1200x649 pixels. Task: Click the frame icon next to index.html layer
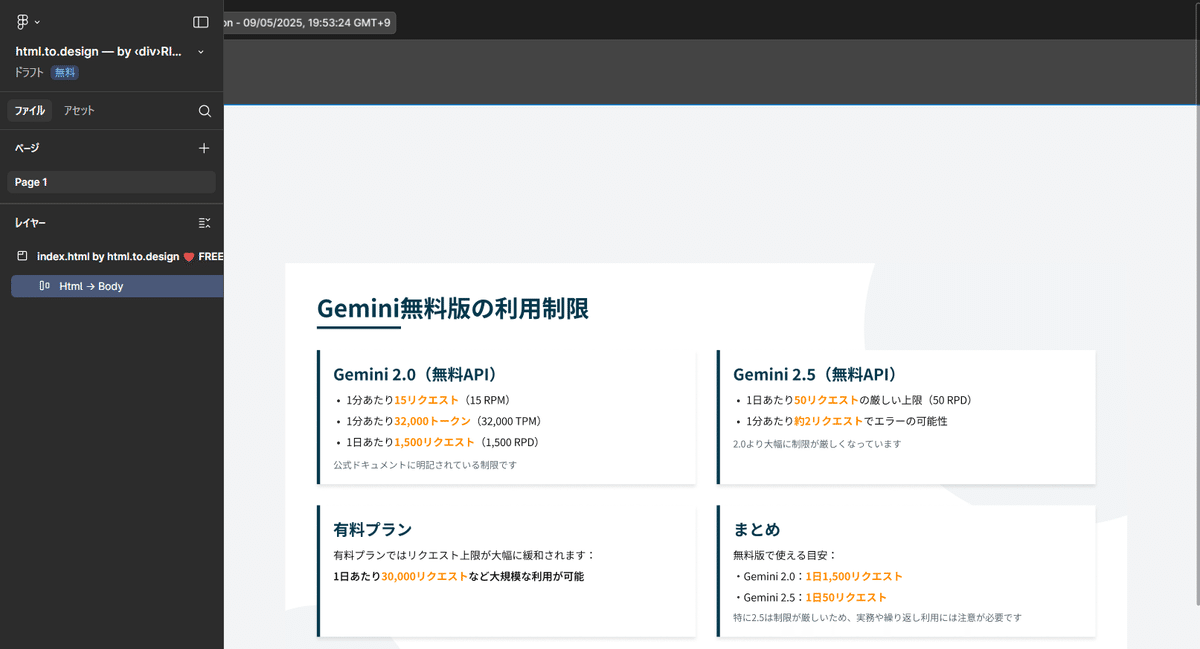(20, 256)
